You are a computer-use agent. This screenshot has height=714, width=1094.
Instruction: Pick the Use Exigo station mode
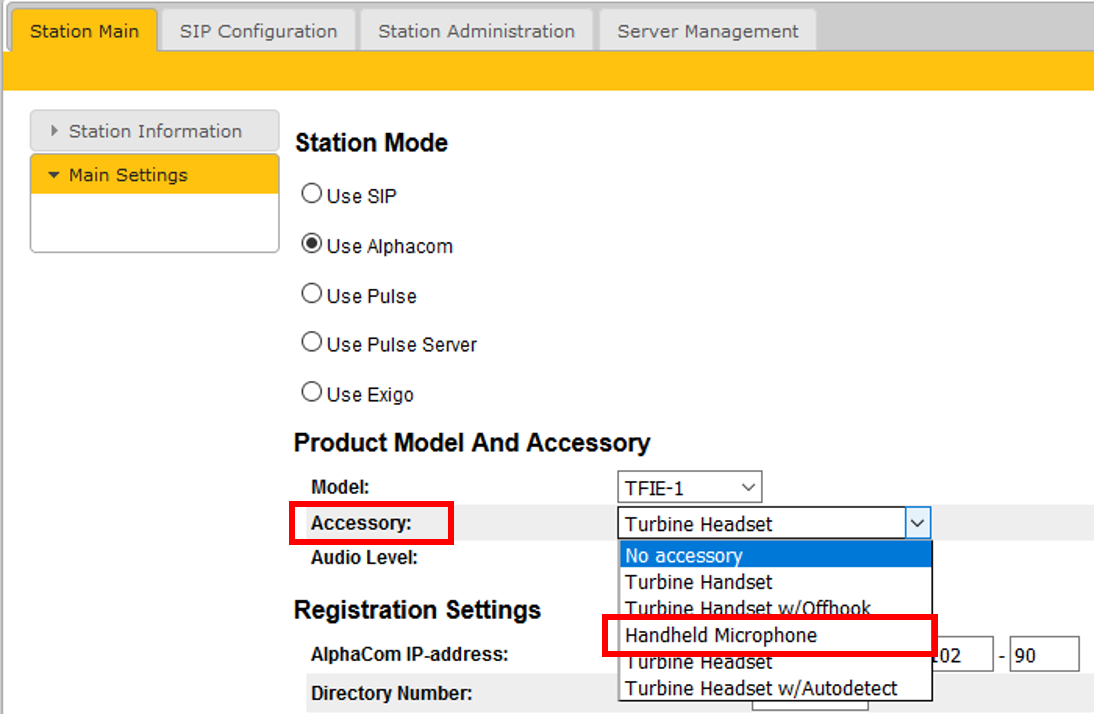(312, 393)
